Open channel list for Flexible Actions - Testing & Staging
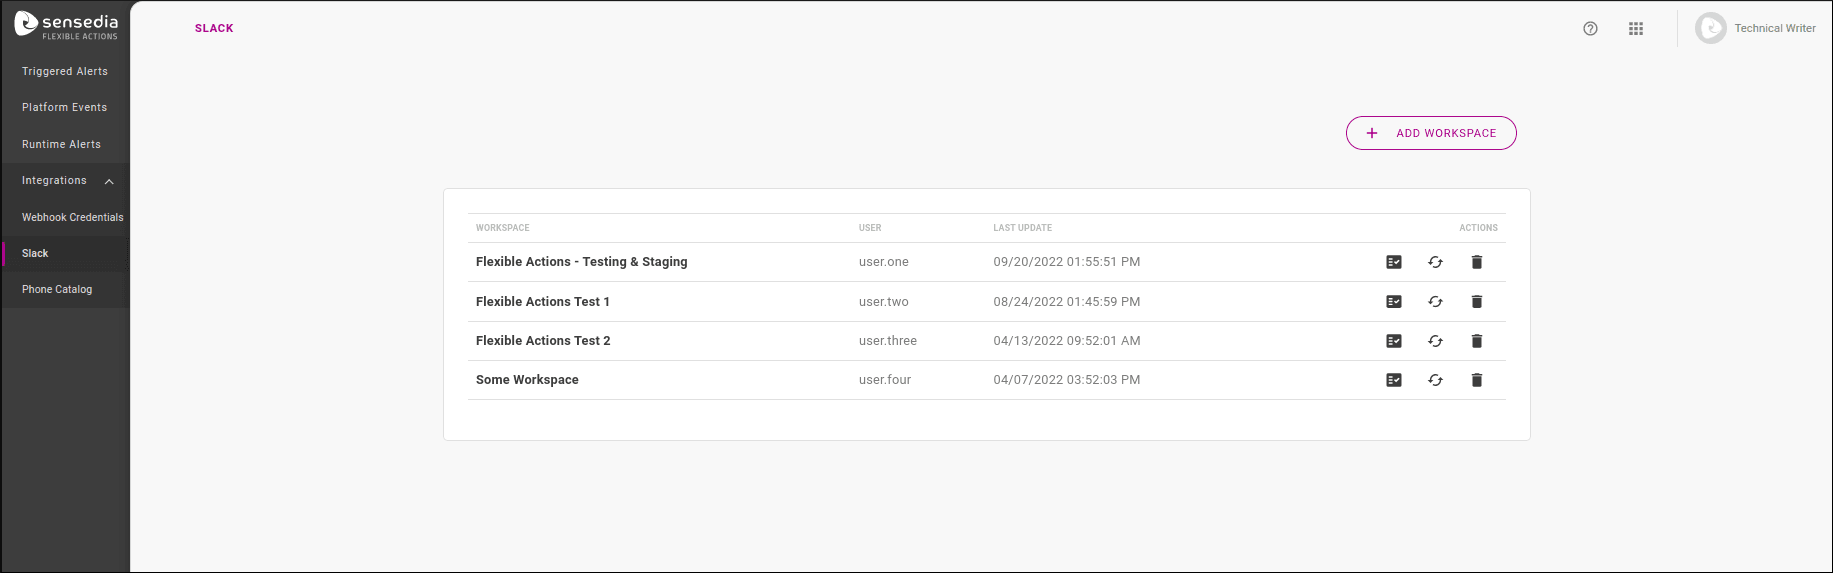The height and width of the screenshot is (573, 1833). pyautogui.click(x=1394, y=262)
